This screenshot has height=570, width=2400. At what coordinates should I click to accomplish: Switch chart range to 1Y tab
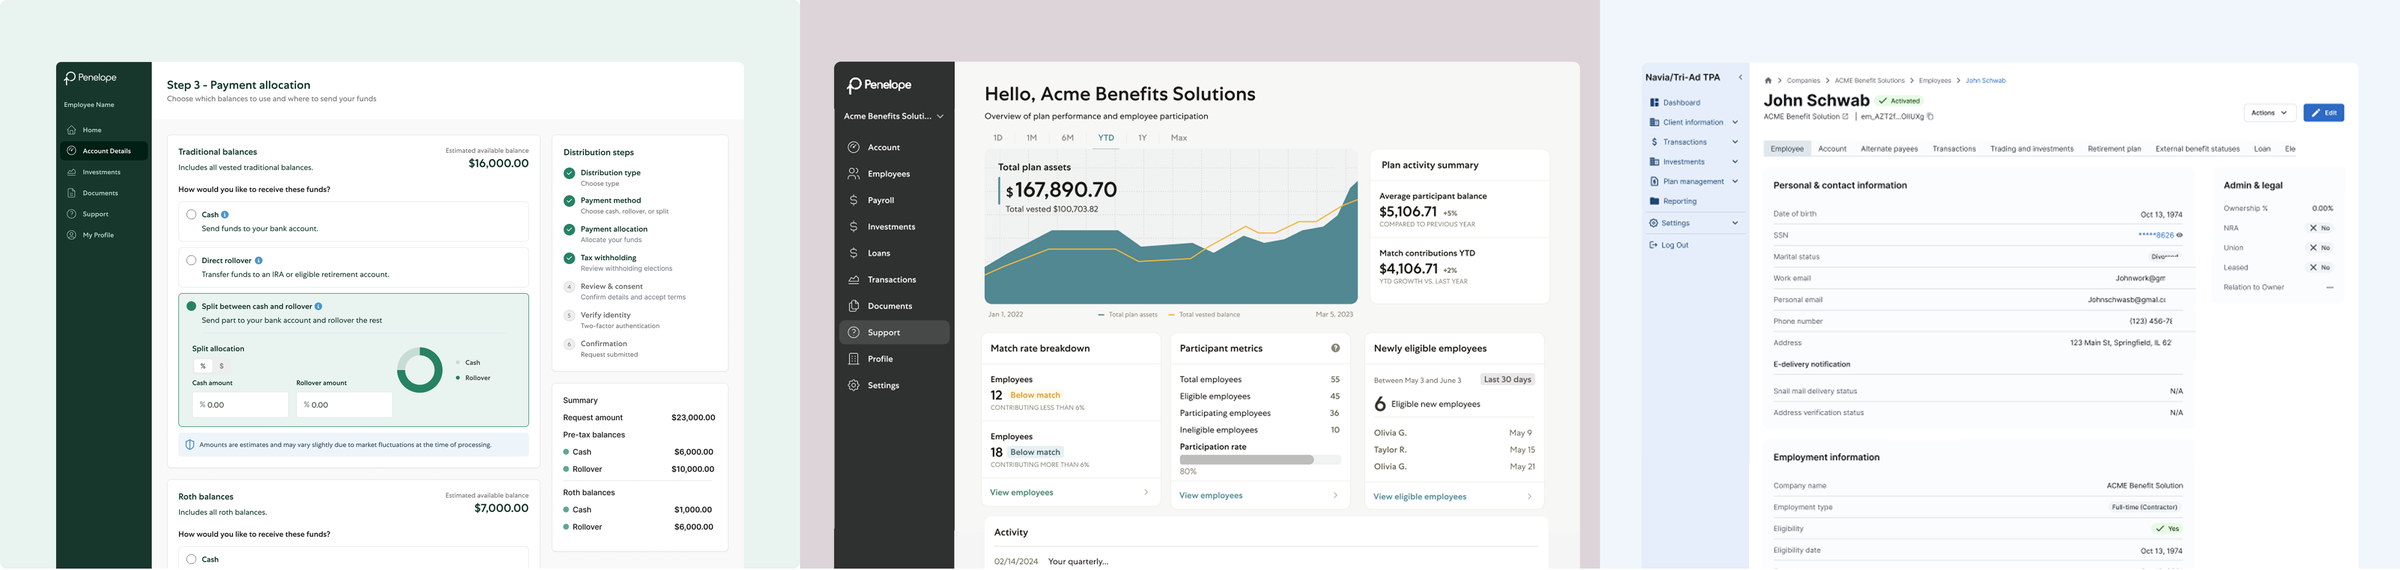click(1142, 138)
